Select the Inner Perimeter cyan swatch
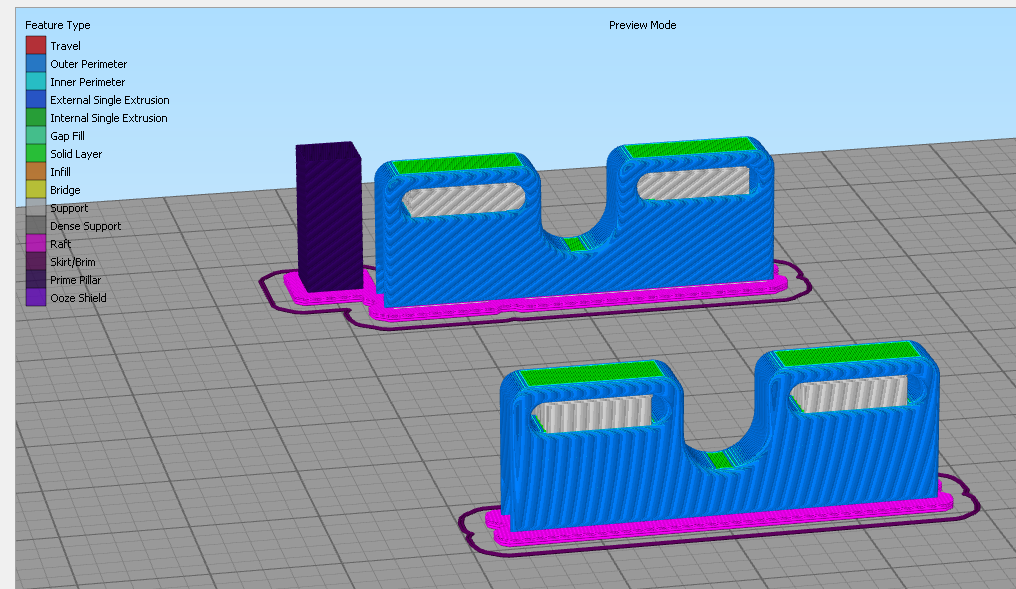The width and height of the screenshot is (1016, 589). pyautogui.click(x=36, y=82)
